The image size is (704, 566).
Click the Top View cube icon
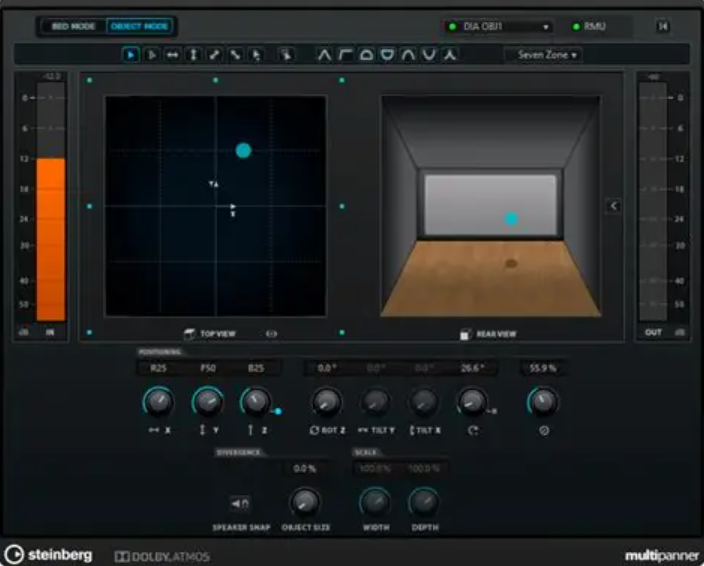pyautogui.click(x=188, y=334)
